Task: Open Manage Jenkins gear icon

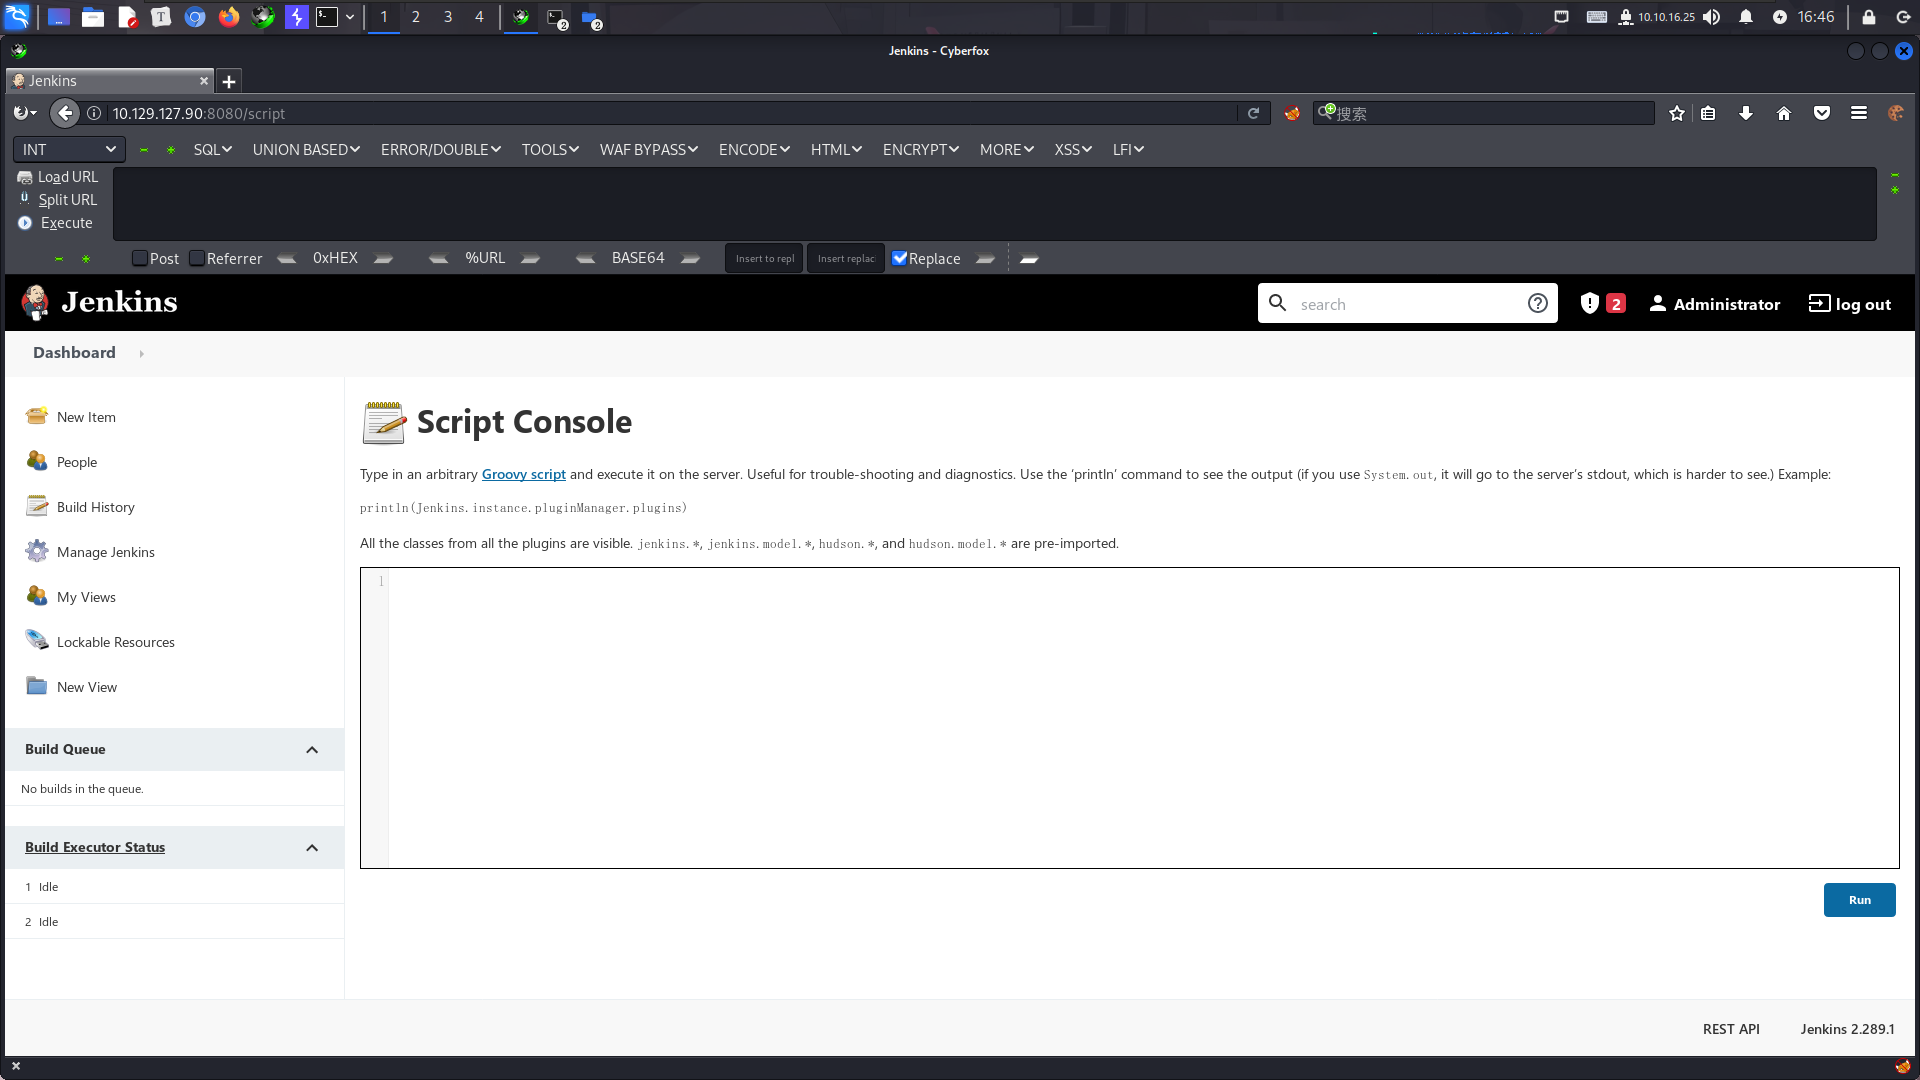Action: [x=37, y=551]
